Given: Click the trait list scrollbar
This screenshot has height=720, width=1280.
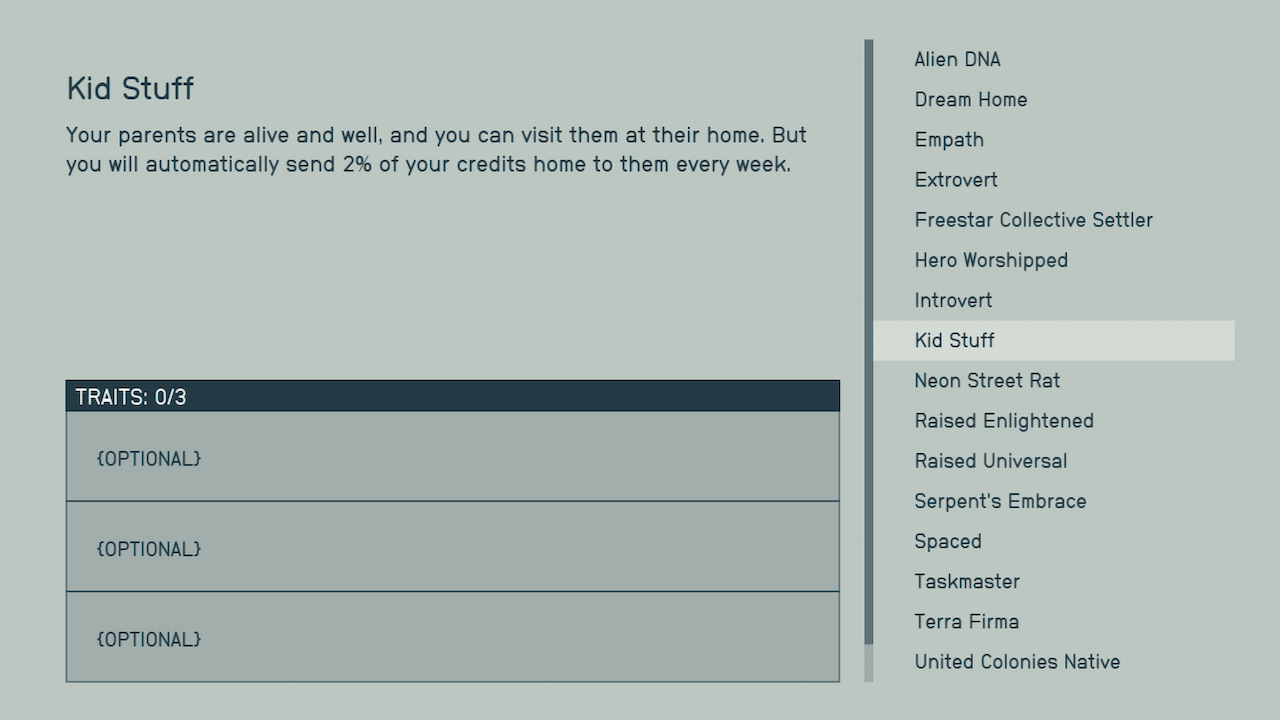Looking at the screenshot, I should click(x=868, y=342).
